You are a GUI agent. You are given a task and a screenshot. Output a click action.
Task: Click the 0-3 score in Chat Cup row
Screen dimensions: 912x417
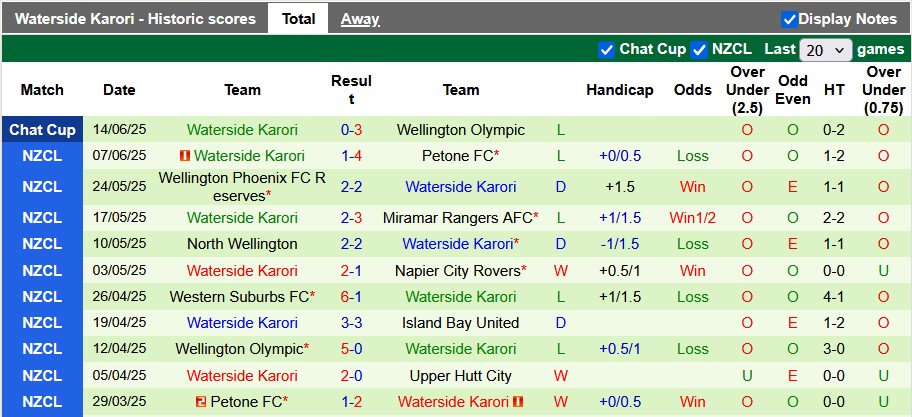point(351,130)
